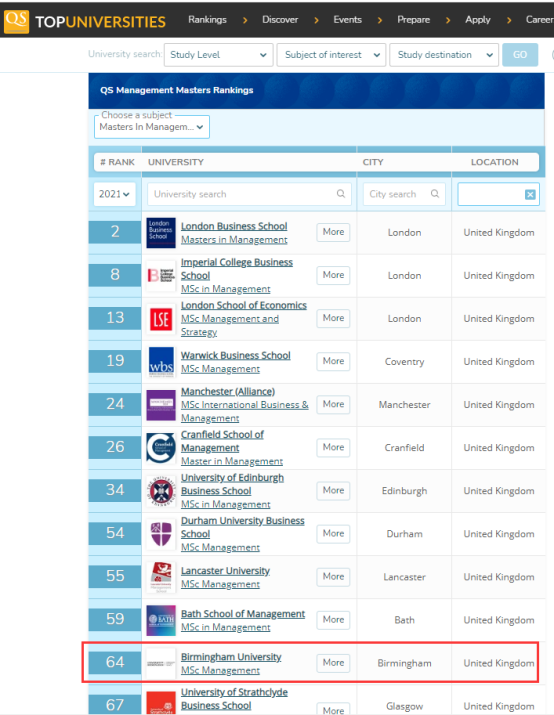Click the Birmingham University logo
Image resolution: width=554 pixels, height=715 pixels.
pos(161,663)
